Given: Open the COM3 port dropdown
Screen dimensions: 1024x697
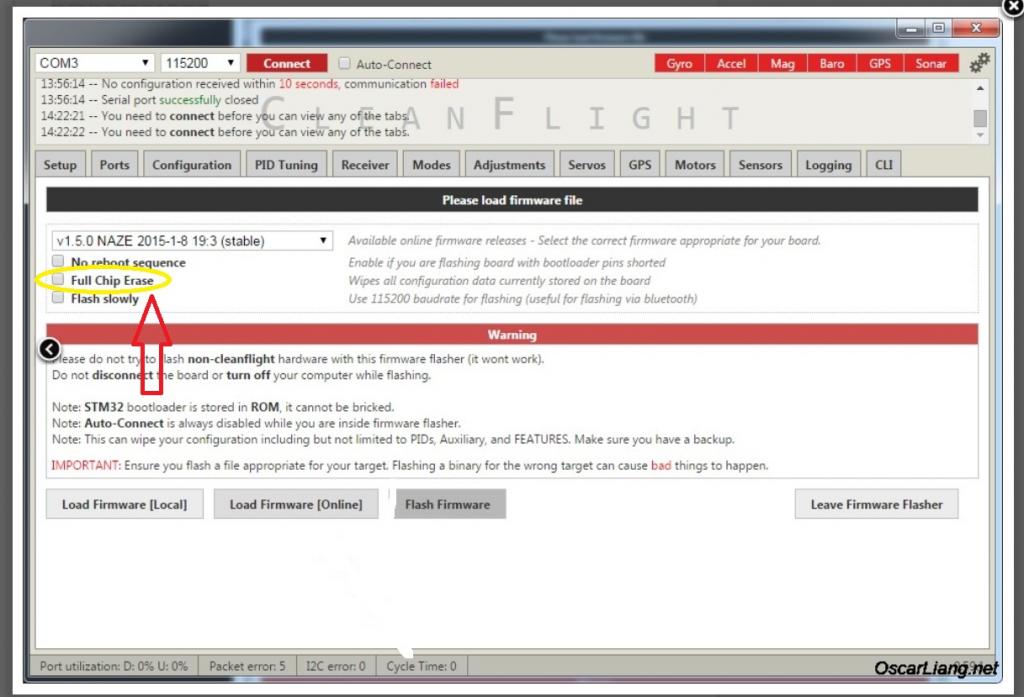Looking at the screenshot, I should (94, 63).
